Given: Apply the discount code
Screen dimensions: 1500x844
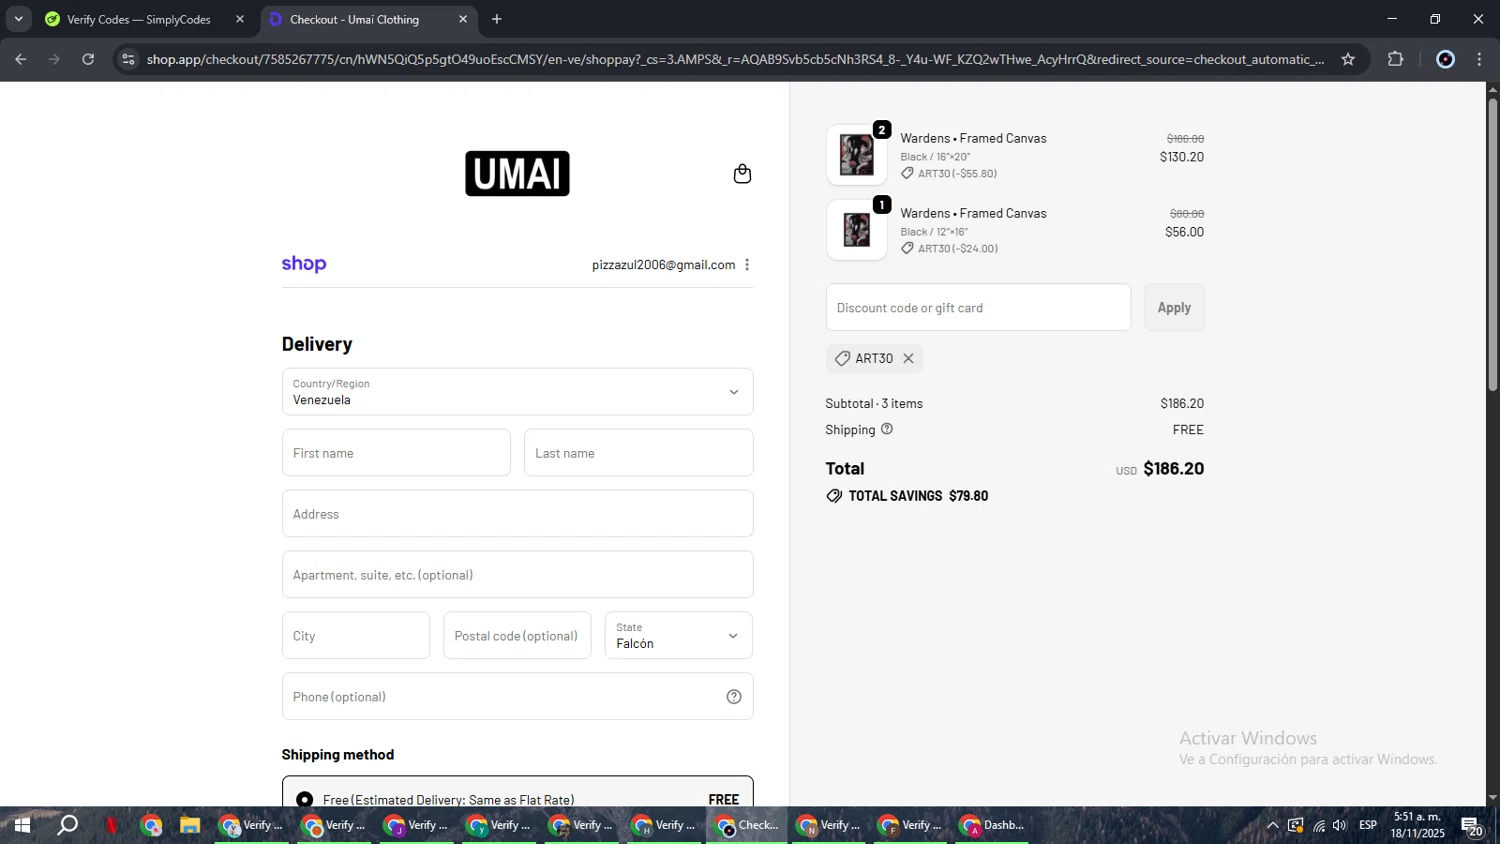Looking at the screenshot, I should coord(1174,307).
